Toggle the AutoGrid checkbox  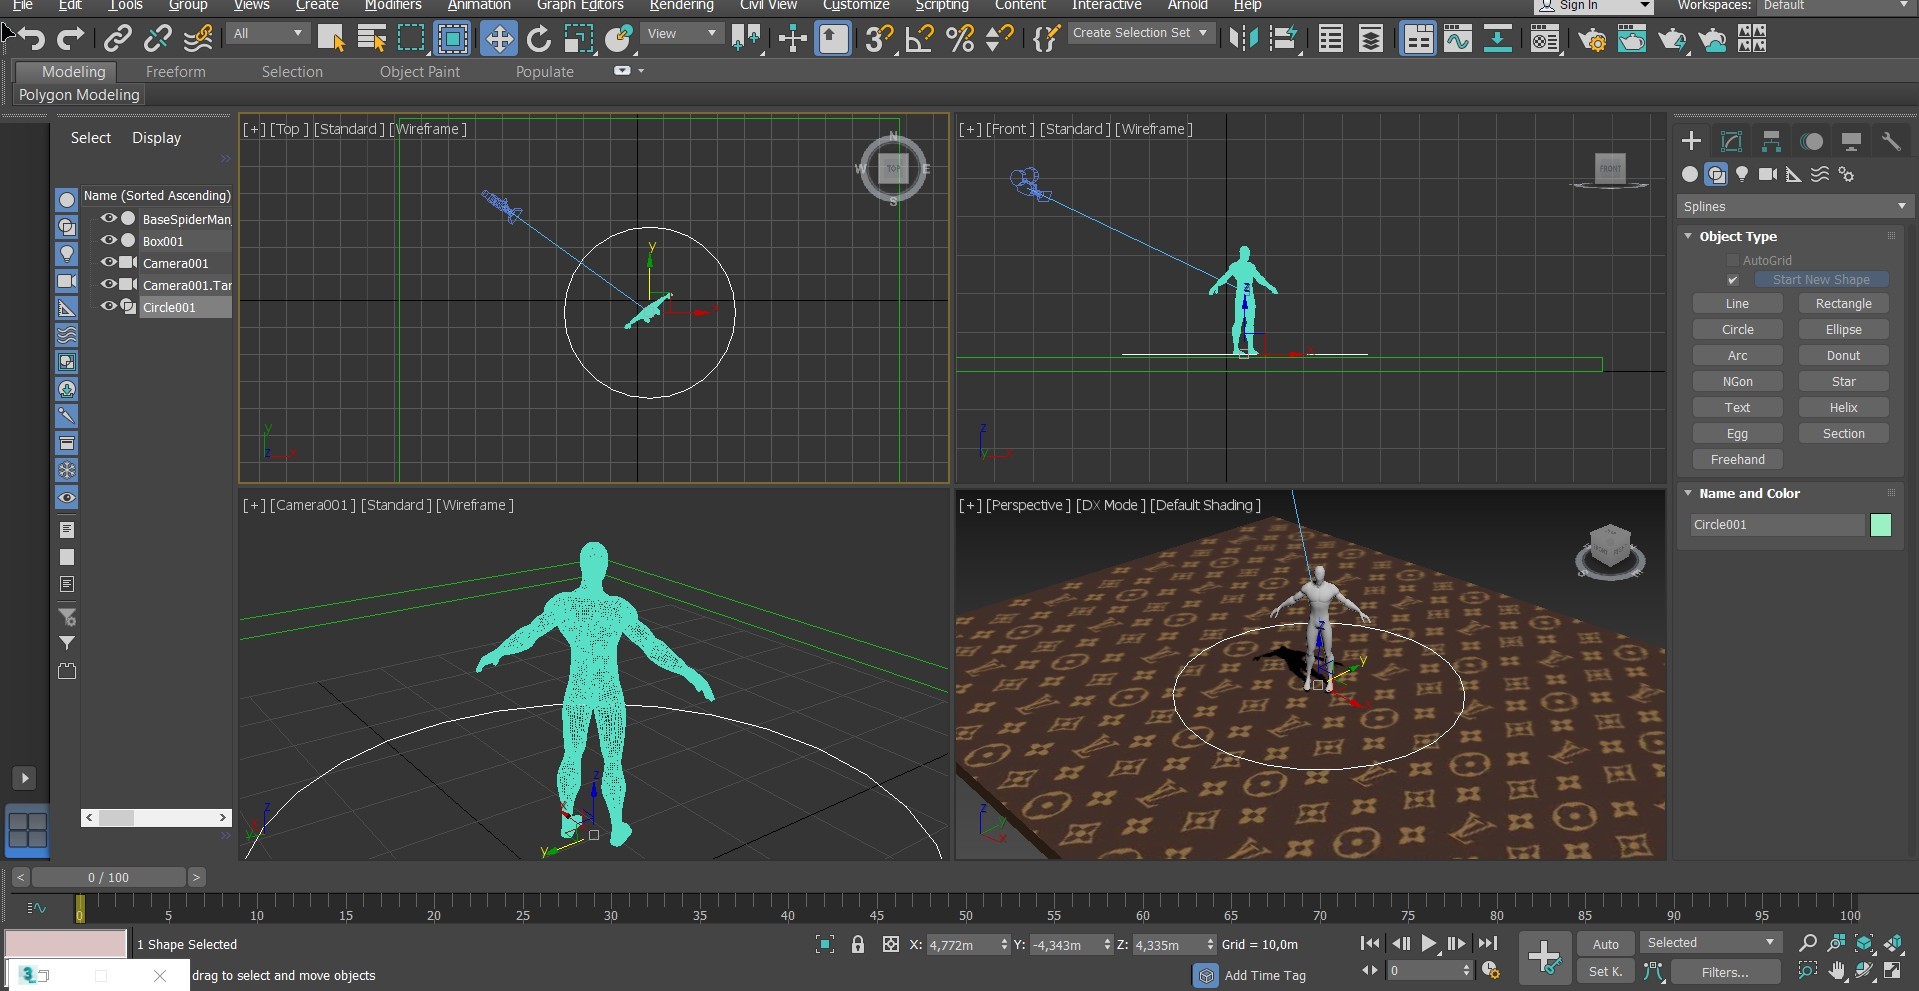[1733, 260]
